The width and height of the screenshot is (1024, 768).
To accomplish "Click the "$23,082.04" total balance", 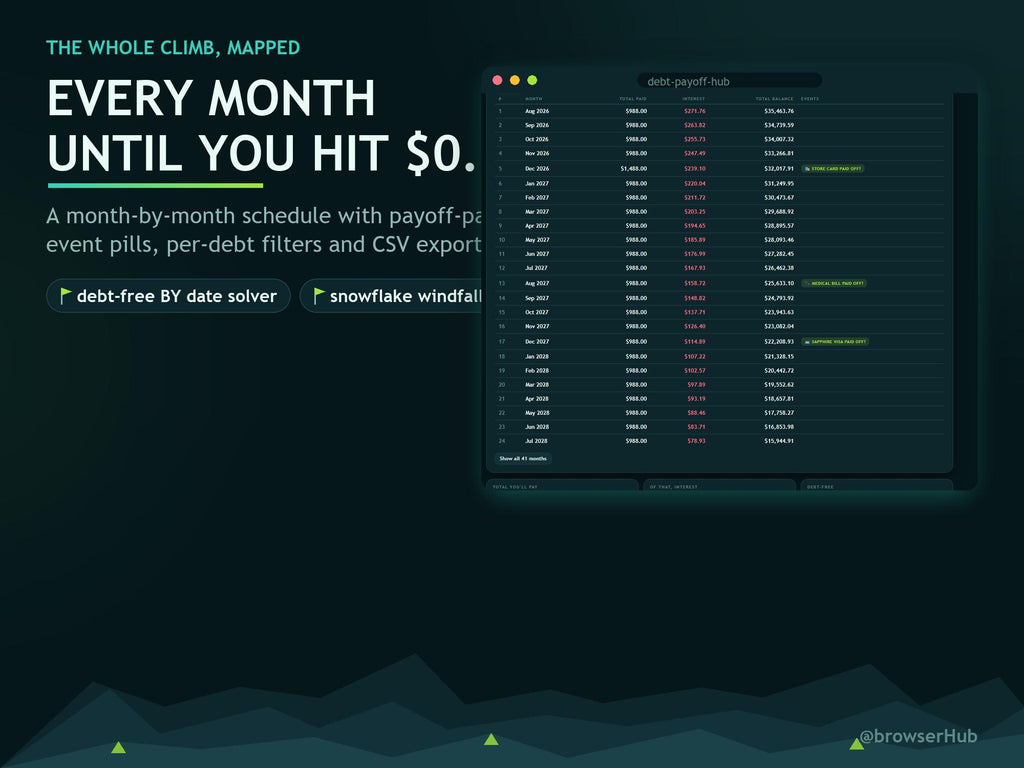I will (x=779, y=326).
